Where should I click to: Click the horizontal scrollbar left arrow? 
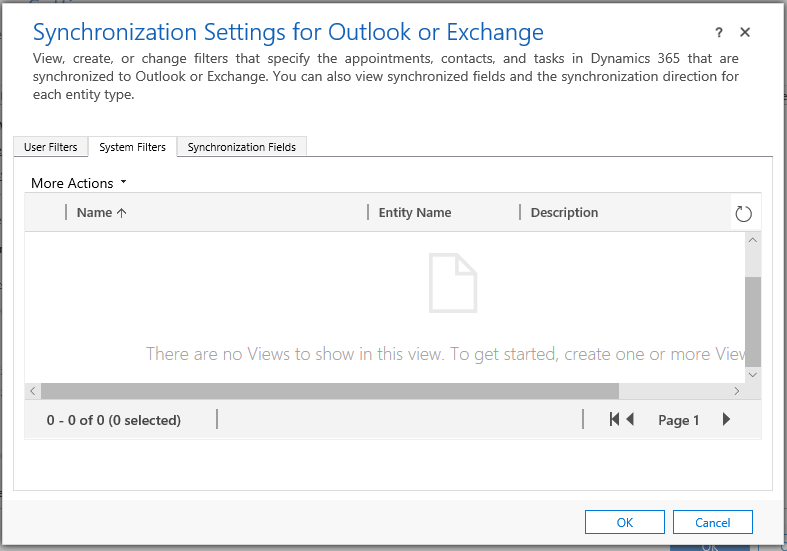[33, 391]
